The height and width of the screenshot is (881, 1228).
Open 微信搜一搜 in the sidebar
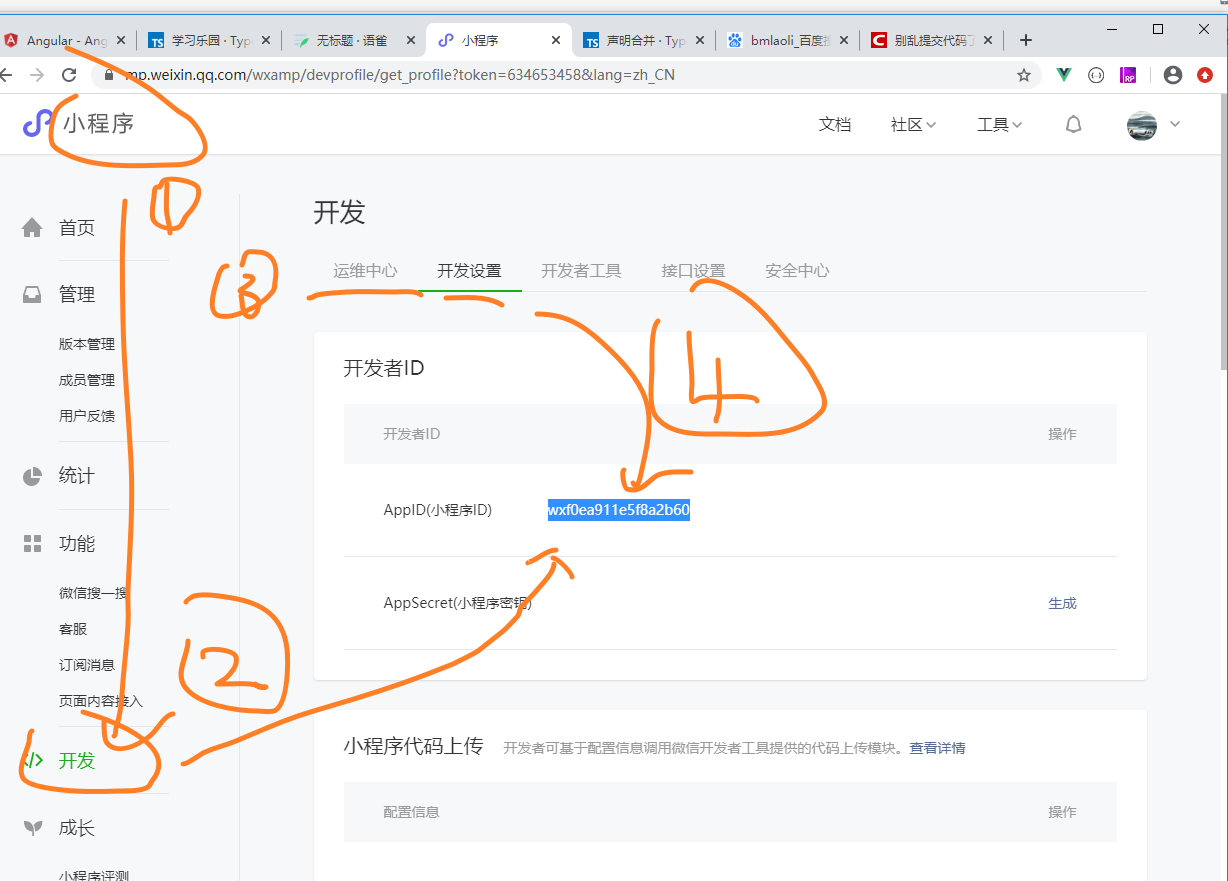tap(94, 593)
